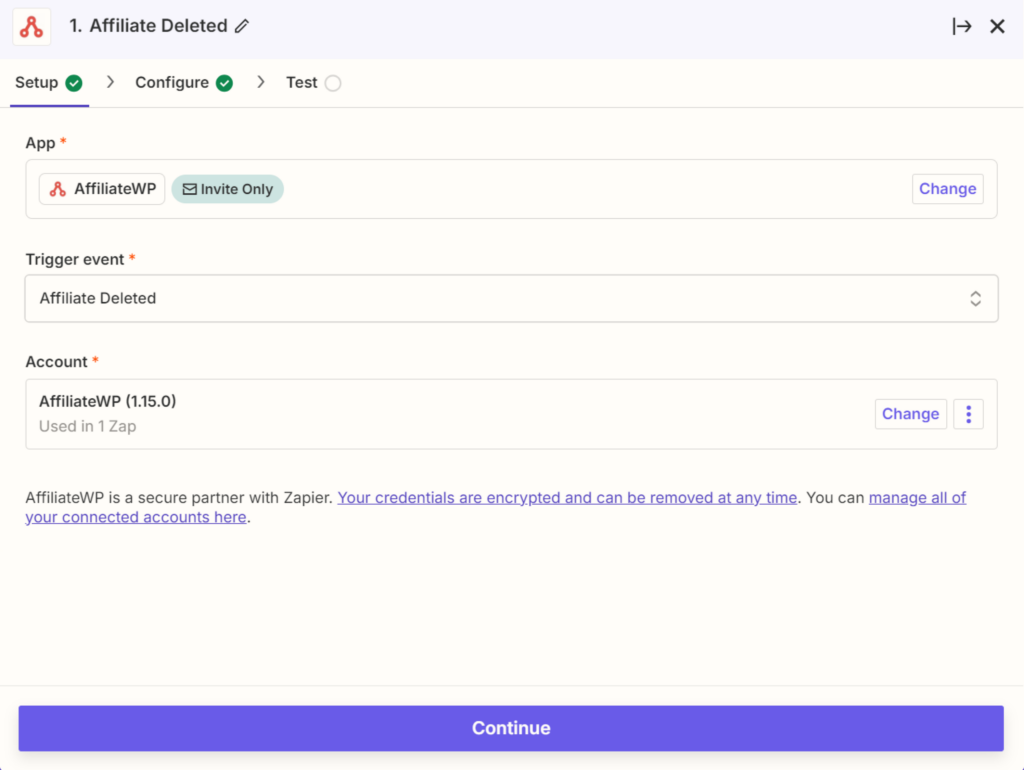Click the 'App' field label
This screenshot has height=770, width=1024.
pos(40,143)
